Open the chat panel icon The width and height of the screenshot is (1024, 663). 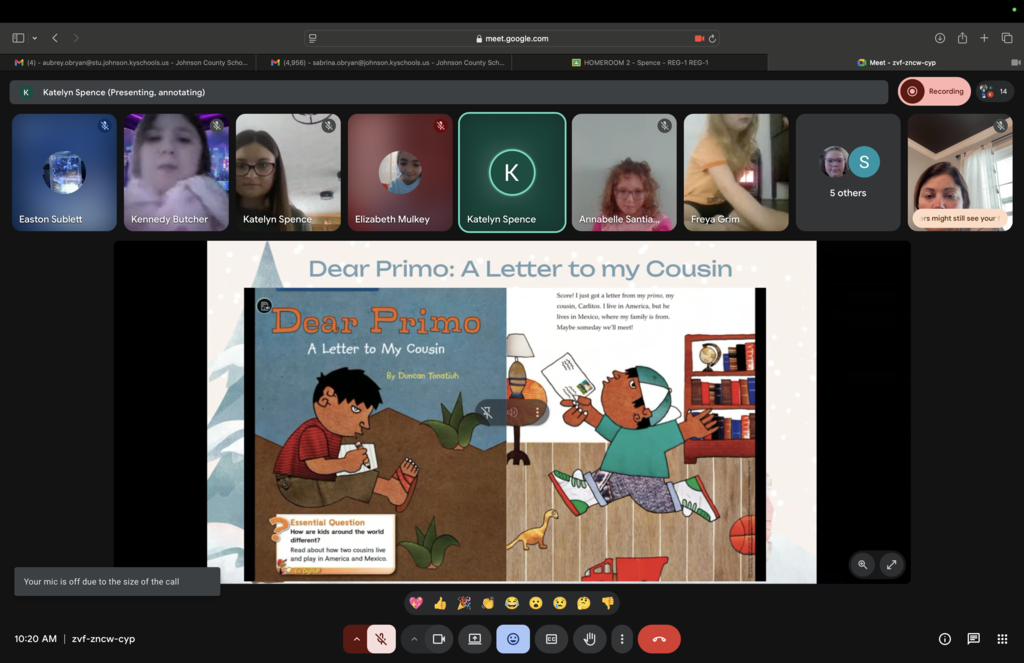pyautogui.click(x=973, y=639)
